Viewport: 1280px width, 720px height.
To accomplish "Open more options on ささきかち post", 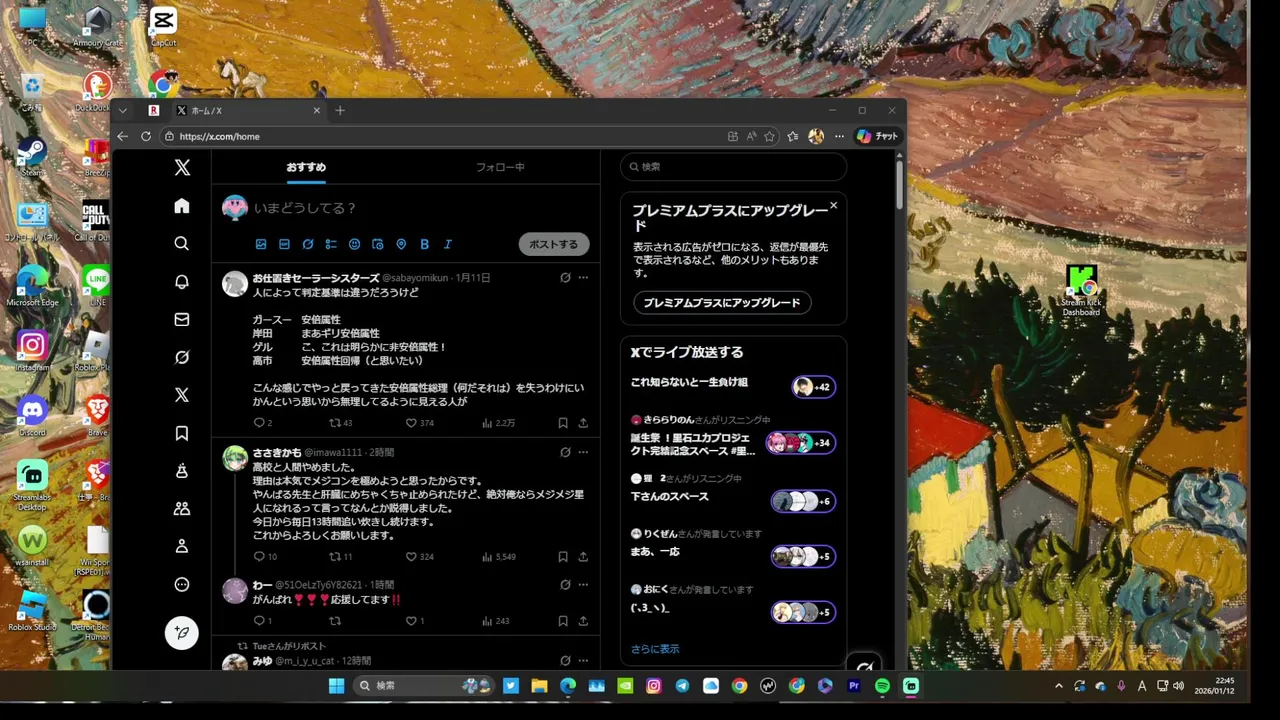I will 583,452.
